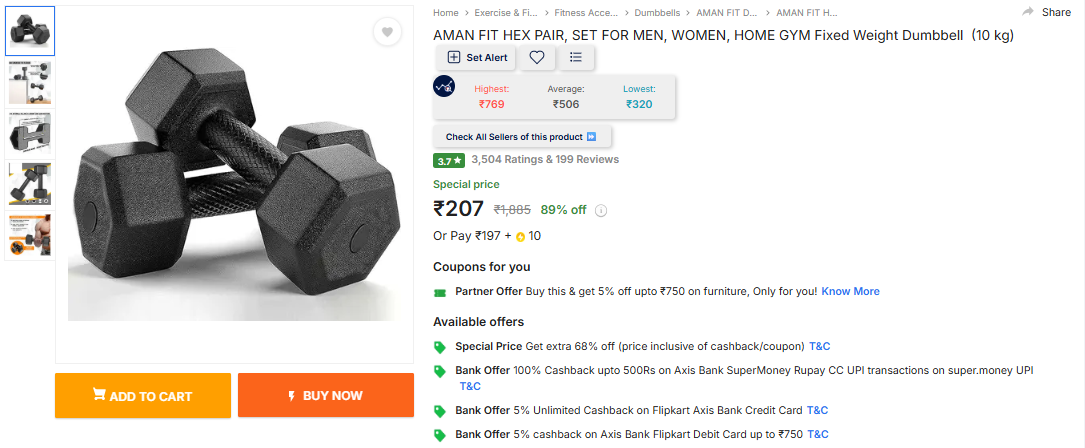
Task: Go to Home in the breadcrumb
Action: point(446,13)
